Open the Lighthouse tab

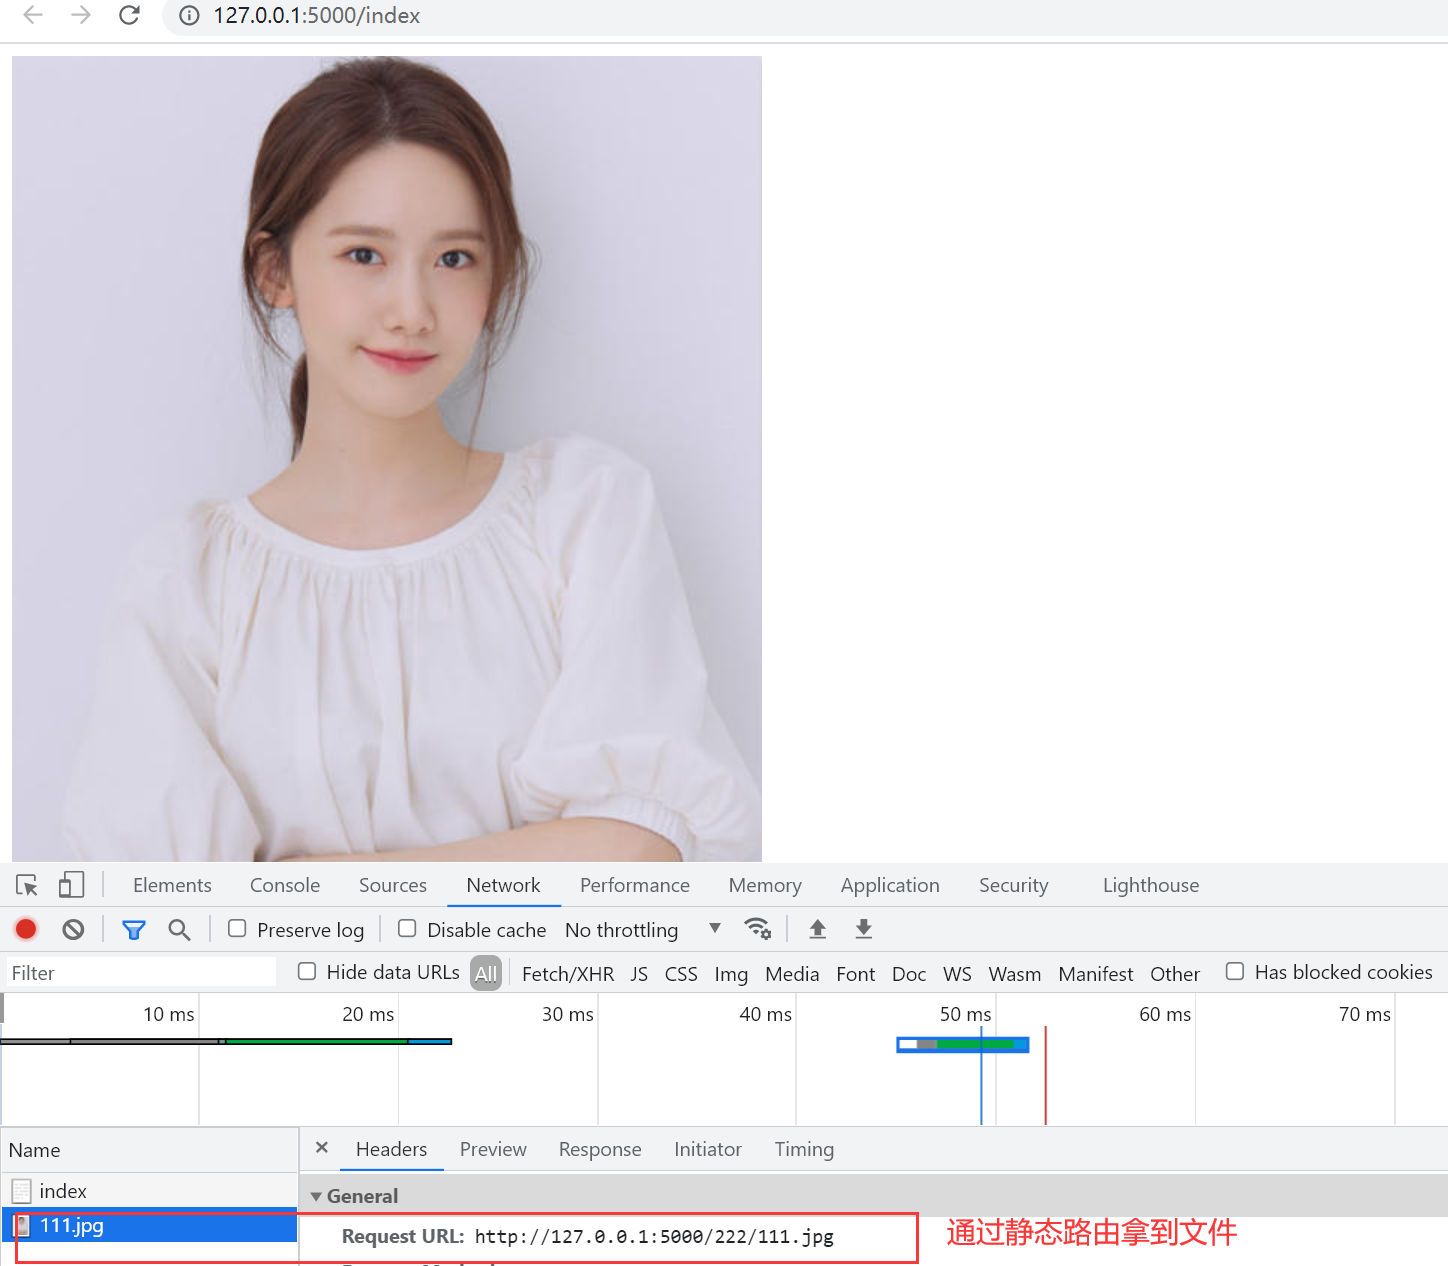pyautogui.click(x=1151, y=885)
